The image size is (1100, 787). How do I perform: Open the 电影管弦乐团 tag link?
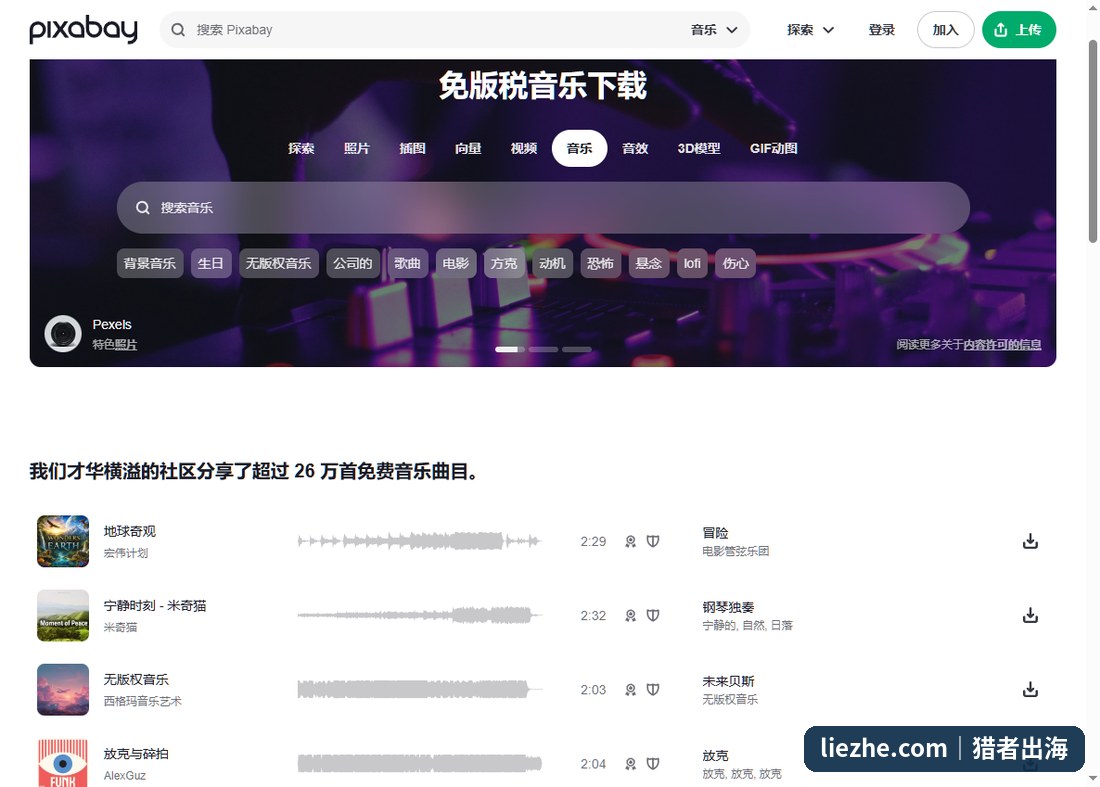point(735,551)
